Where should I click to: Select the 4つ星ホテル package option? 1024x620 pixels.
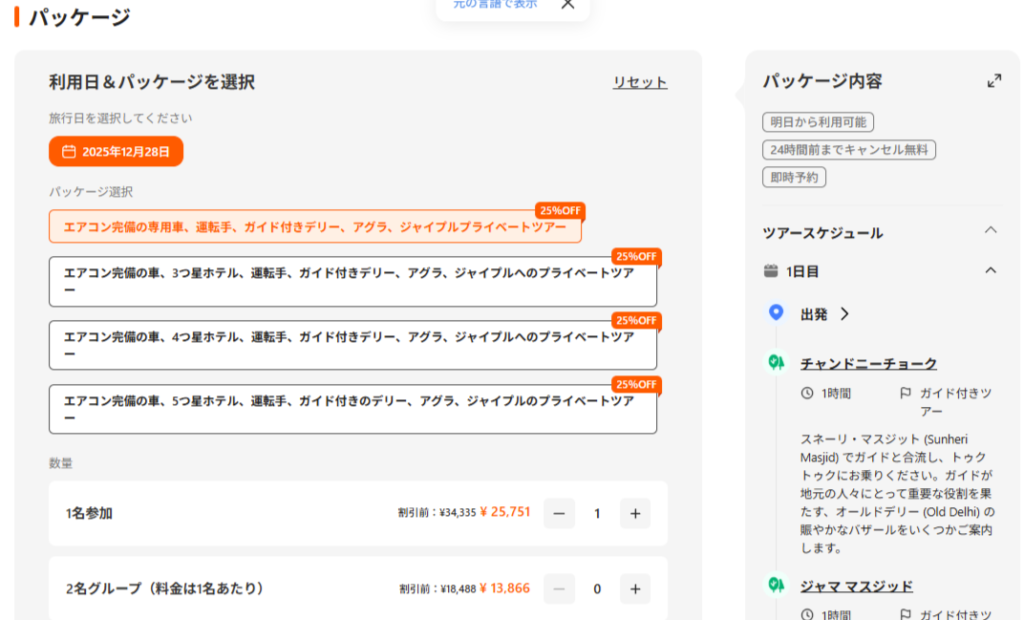pos(352,345)
